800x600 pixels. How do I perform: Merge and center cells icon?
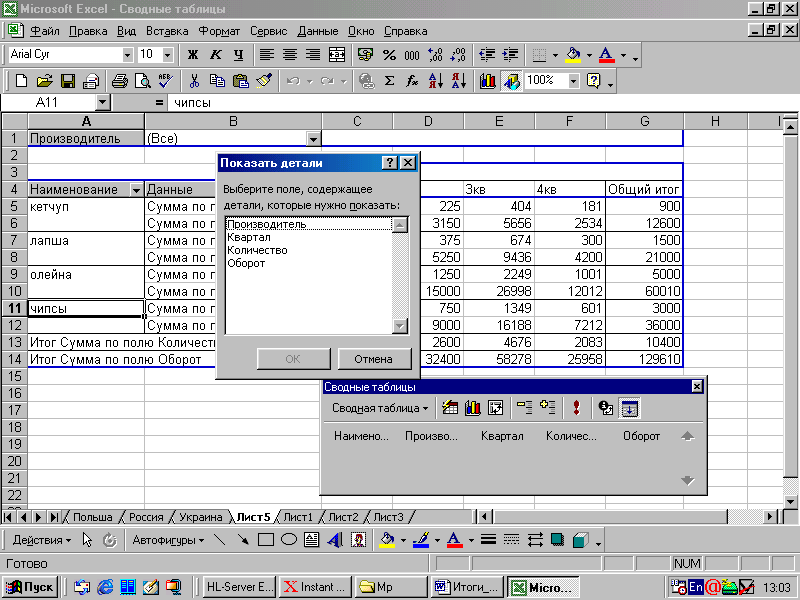coord(337,55)
